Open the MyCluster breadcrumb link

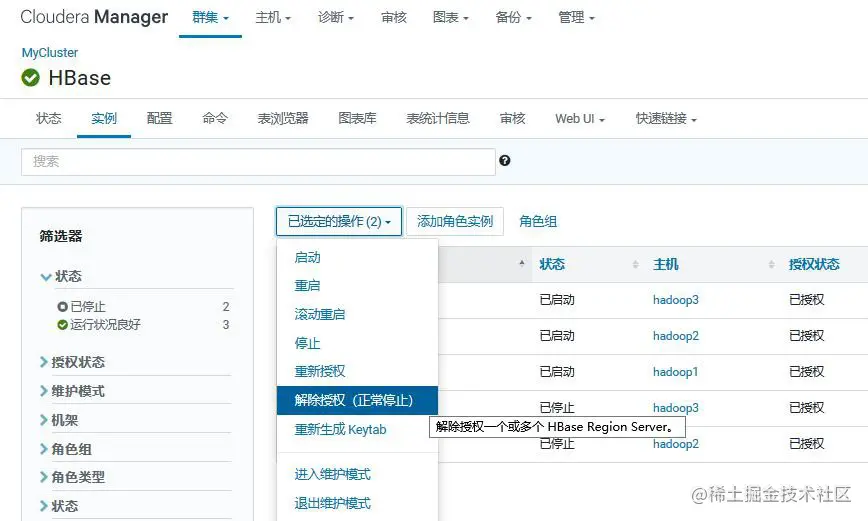point(50,53)
